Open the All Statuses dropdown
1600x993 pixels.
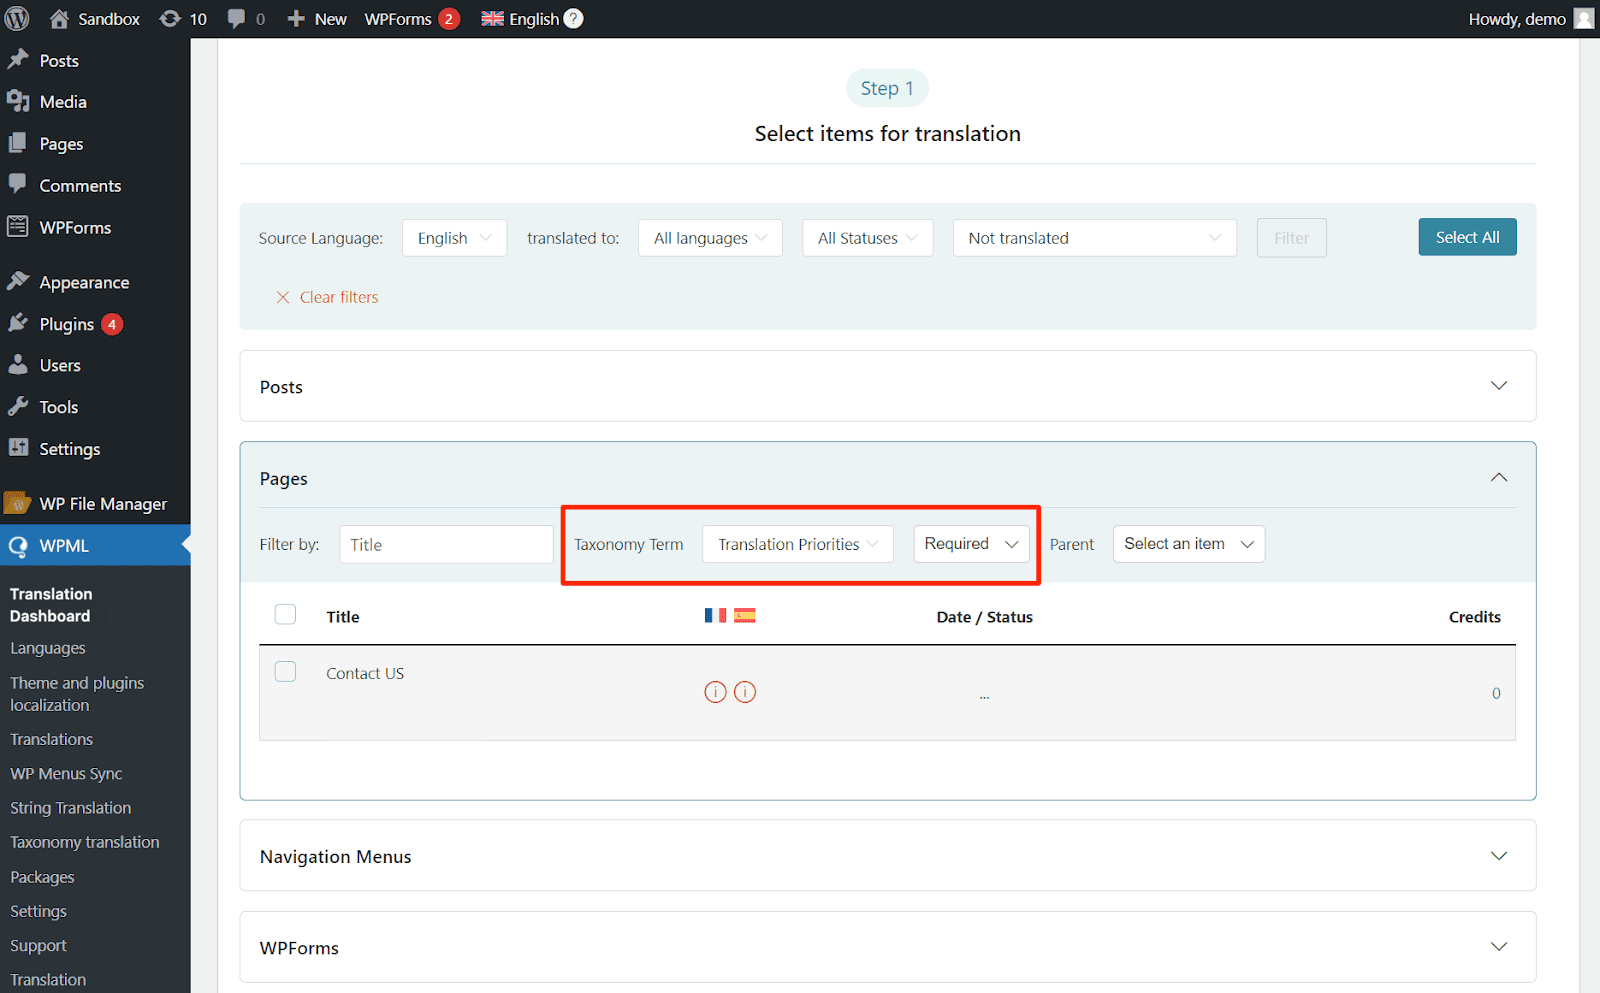pyautogui.click(x=867, y=238)
